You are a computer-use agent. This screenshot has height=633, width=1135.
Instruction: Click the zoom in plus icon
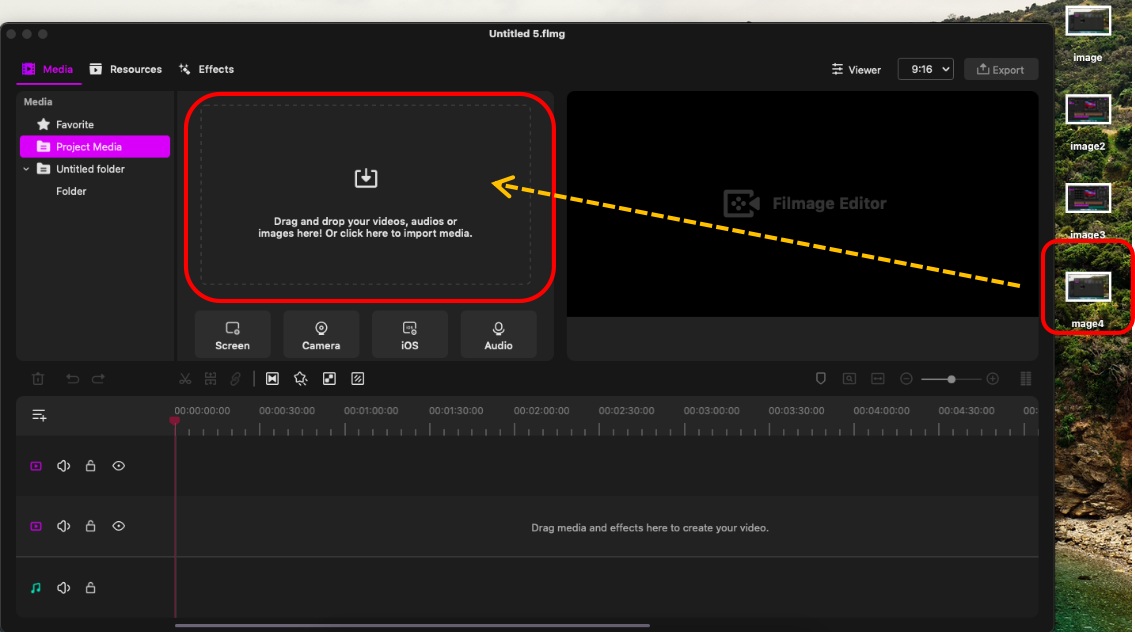pos(992,379)
